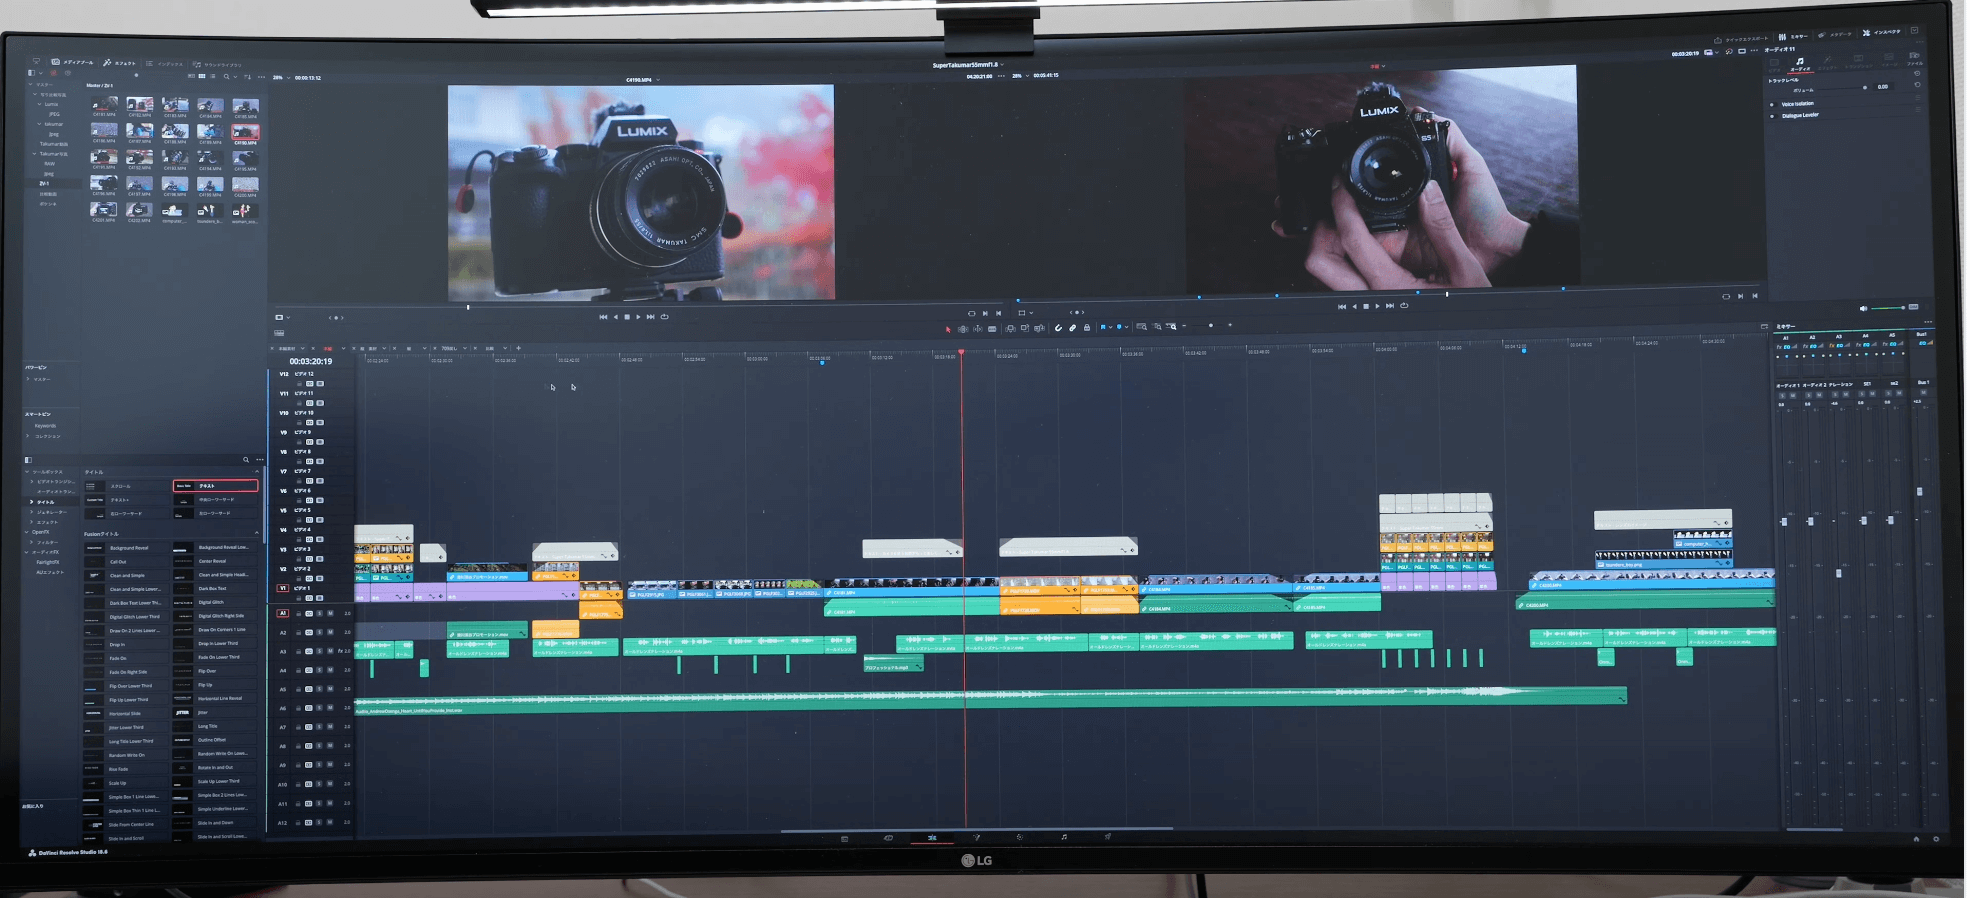Open the Effects panel (エフェクト)
This screenshot has width=1970, height=898.
(119, 63)
